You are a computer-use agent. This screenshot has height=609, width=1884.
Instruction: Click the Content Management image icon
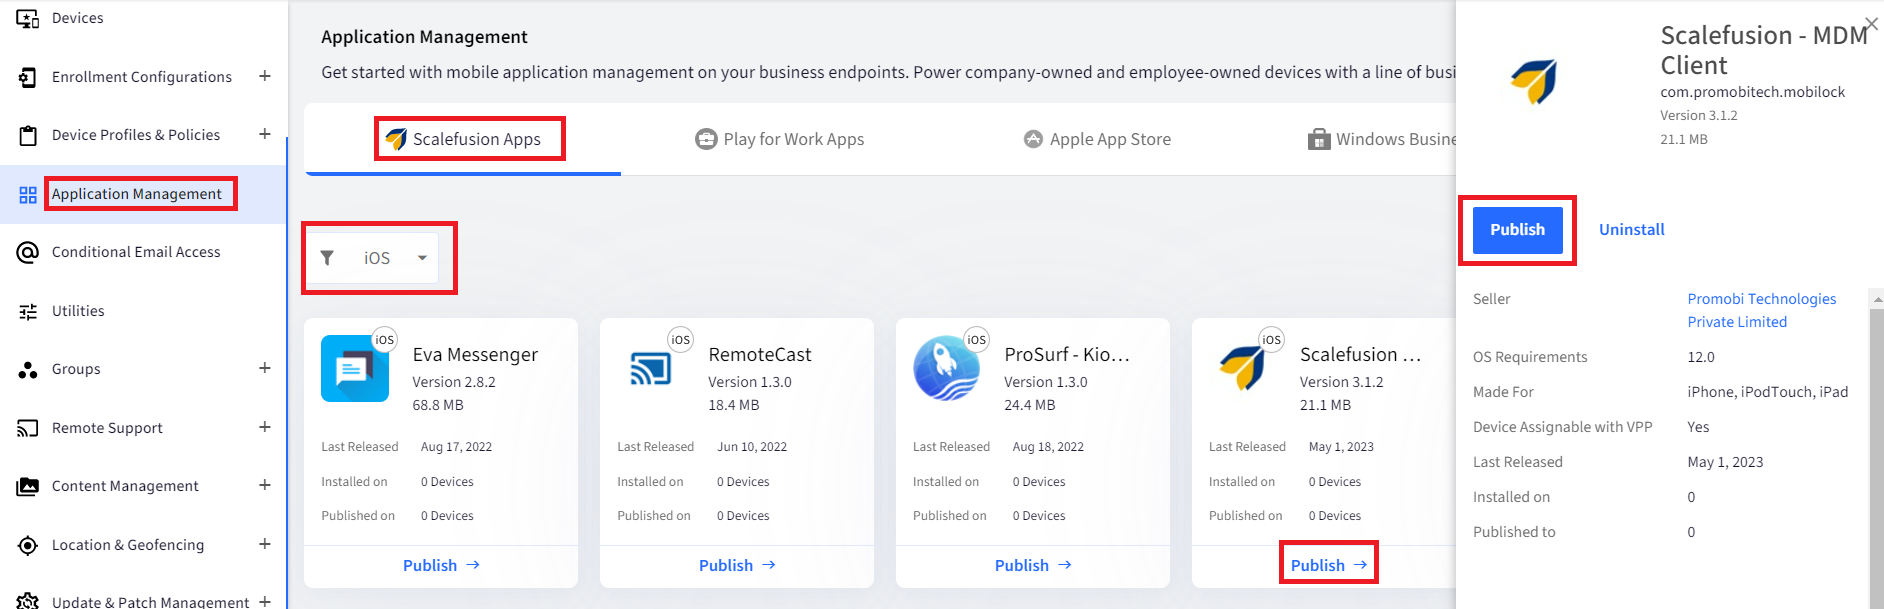[28, 486]
